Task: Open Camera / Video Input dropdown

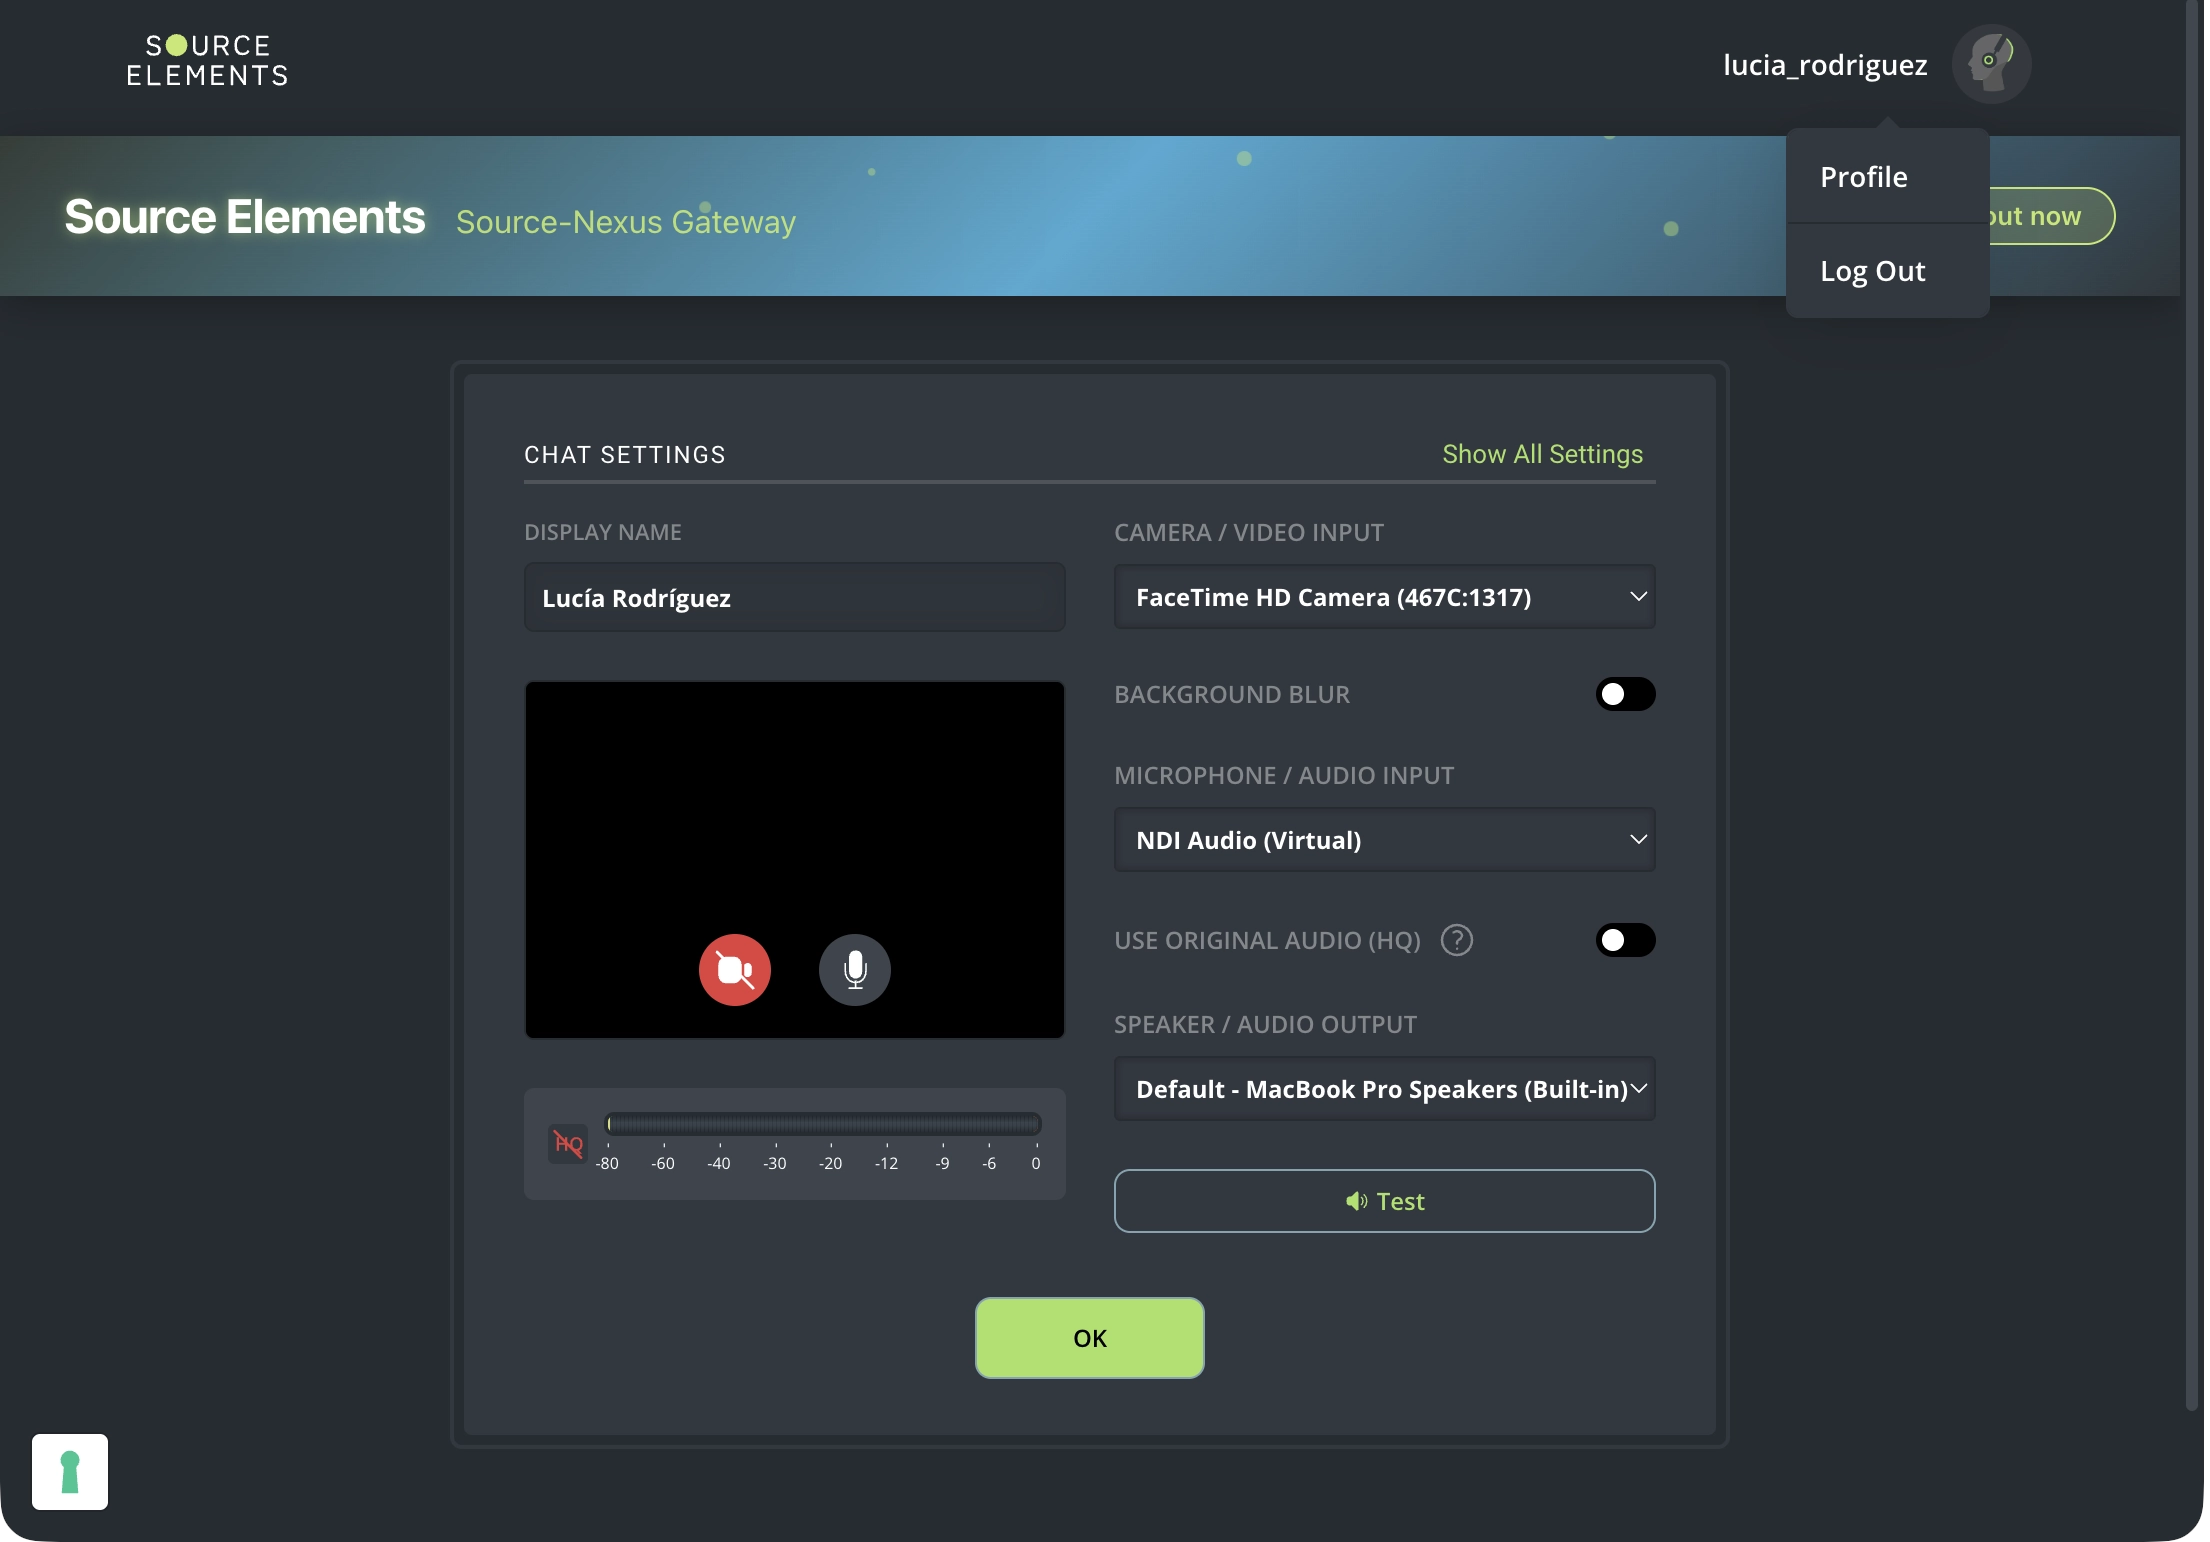Action: point(1385,597)
